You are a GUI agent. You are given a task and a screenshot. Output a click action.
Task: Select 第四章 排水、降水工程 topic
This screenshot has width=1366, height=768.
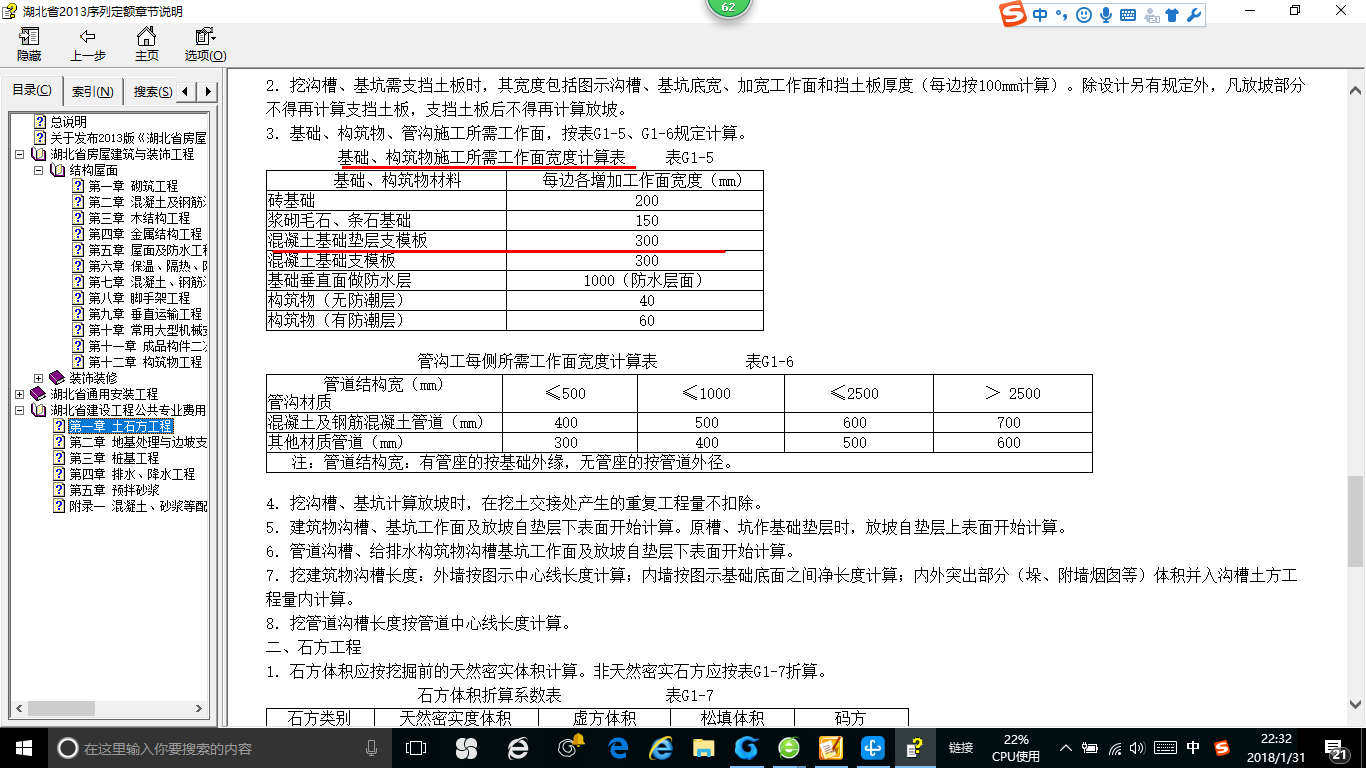(x=131, y=474)
